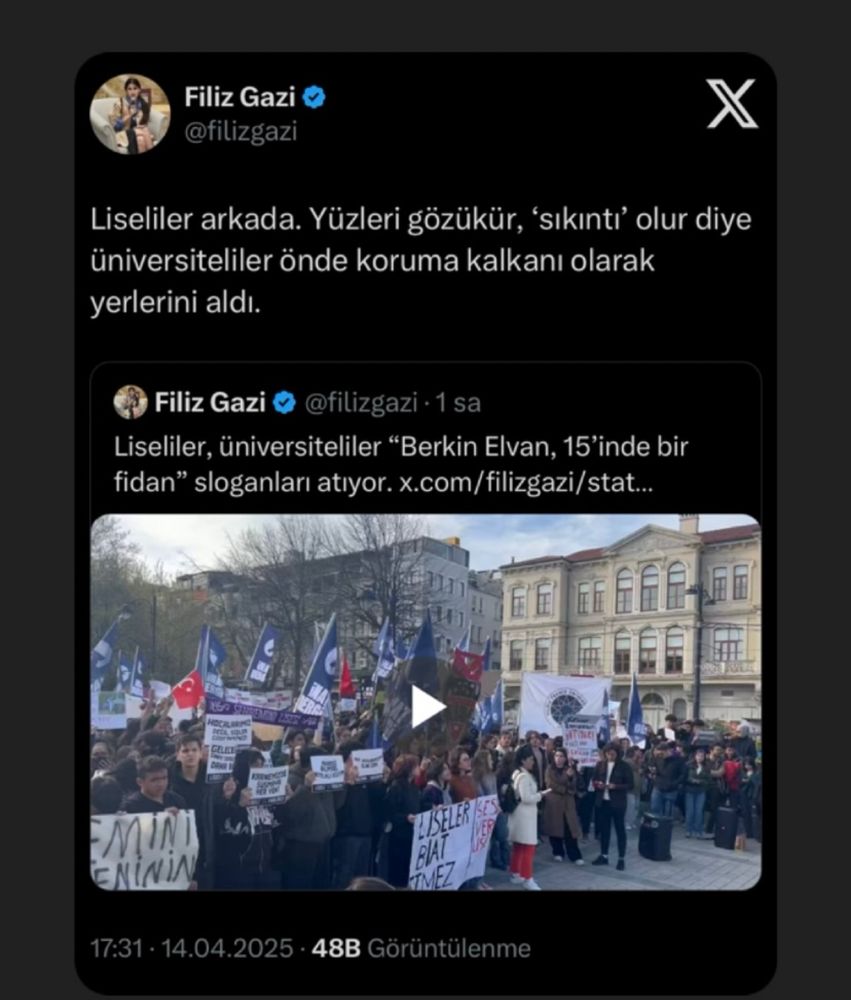The width and height of the screenshot is (851, 1000).
Task: Open the @filizgazi handle under the main name
Action: coord(240,132)
